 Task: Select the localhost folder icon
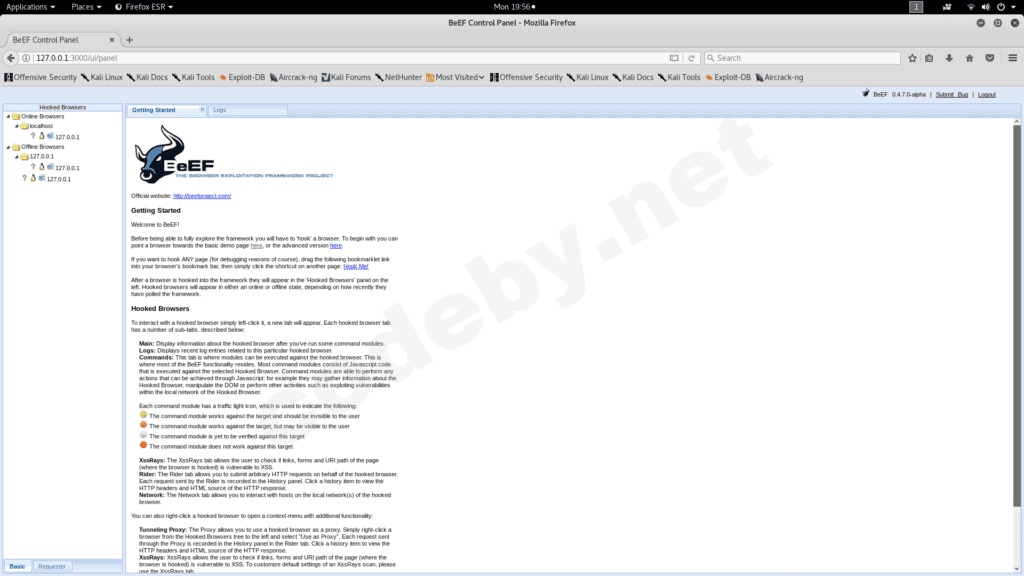[x=24, y=126]
